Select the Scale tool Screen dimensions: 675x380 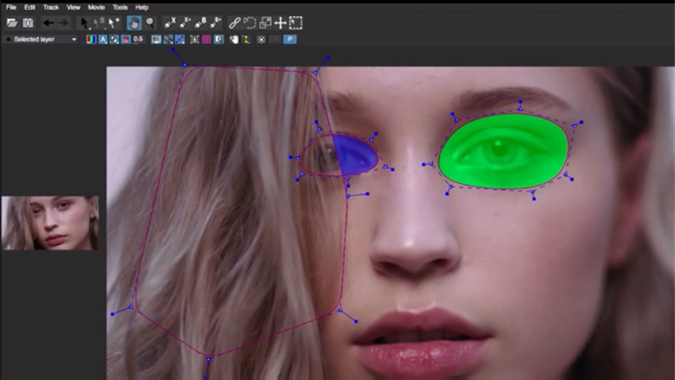pos(265,23)
